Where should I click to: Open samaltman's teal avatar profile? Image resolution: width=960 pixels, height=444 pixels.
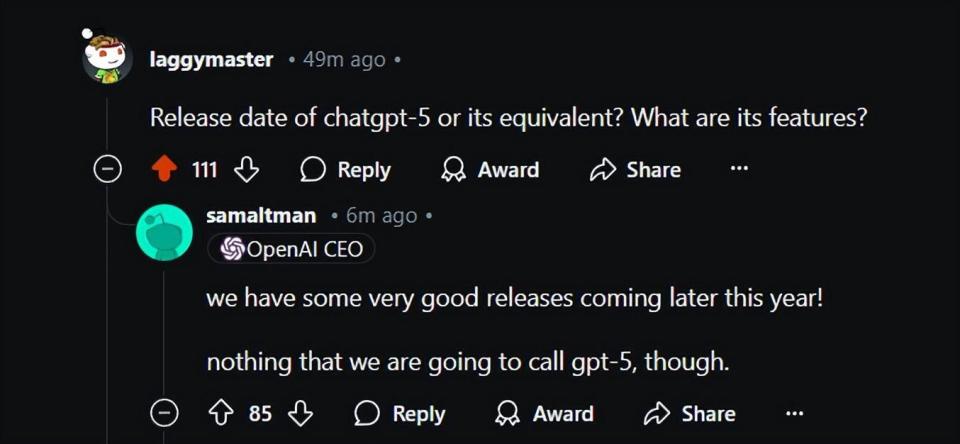point(164,232)
